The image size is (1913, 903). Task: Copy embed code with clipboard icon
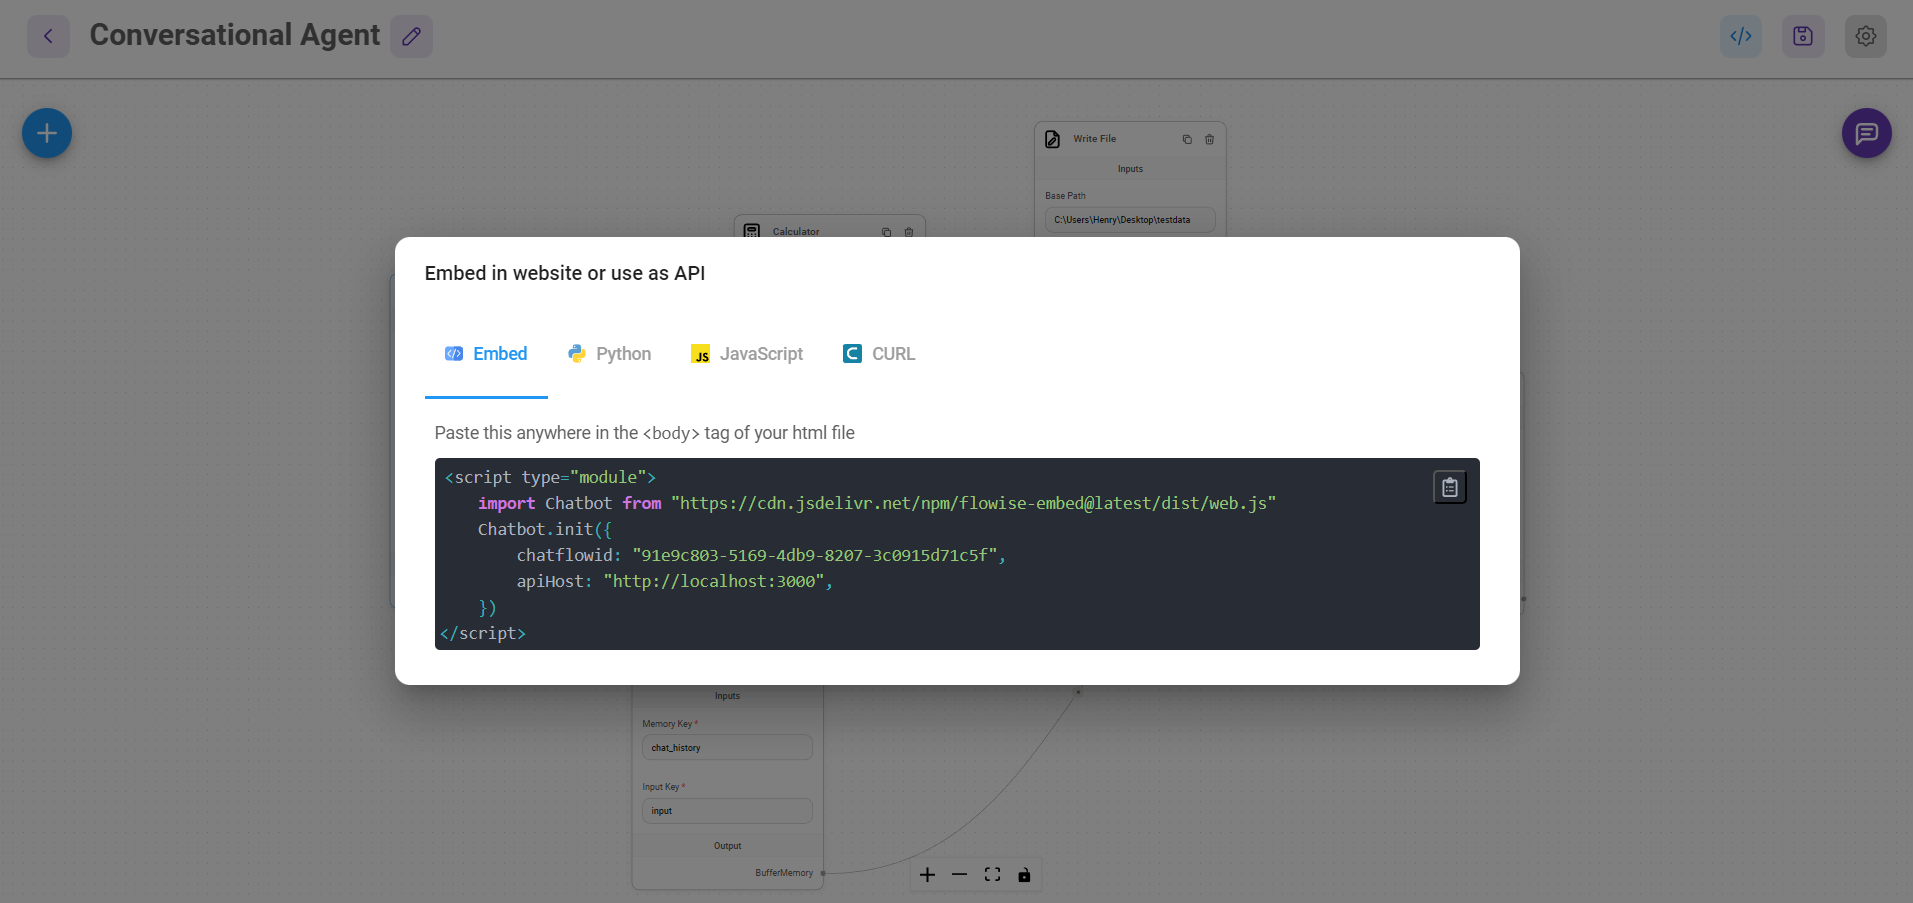(1449, 487)
